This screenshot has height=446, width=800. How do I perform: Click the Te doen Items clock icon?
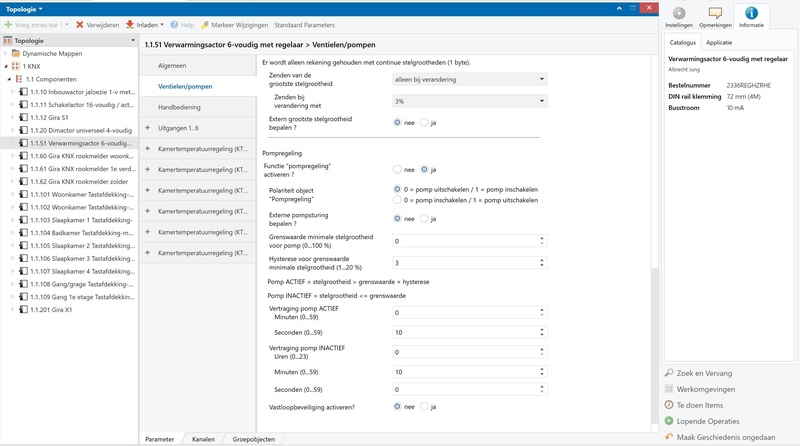(x=669, y=404)
